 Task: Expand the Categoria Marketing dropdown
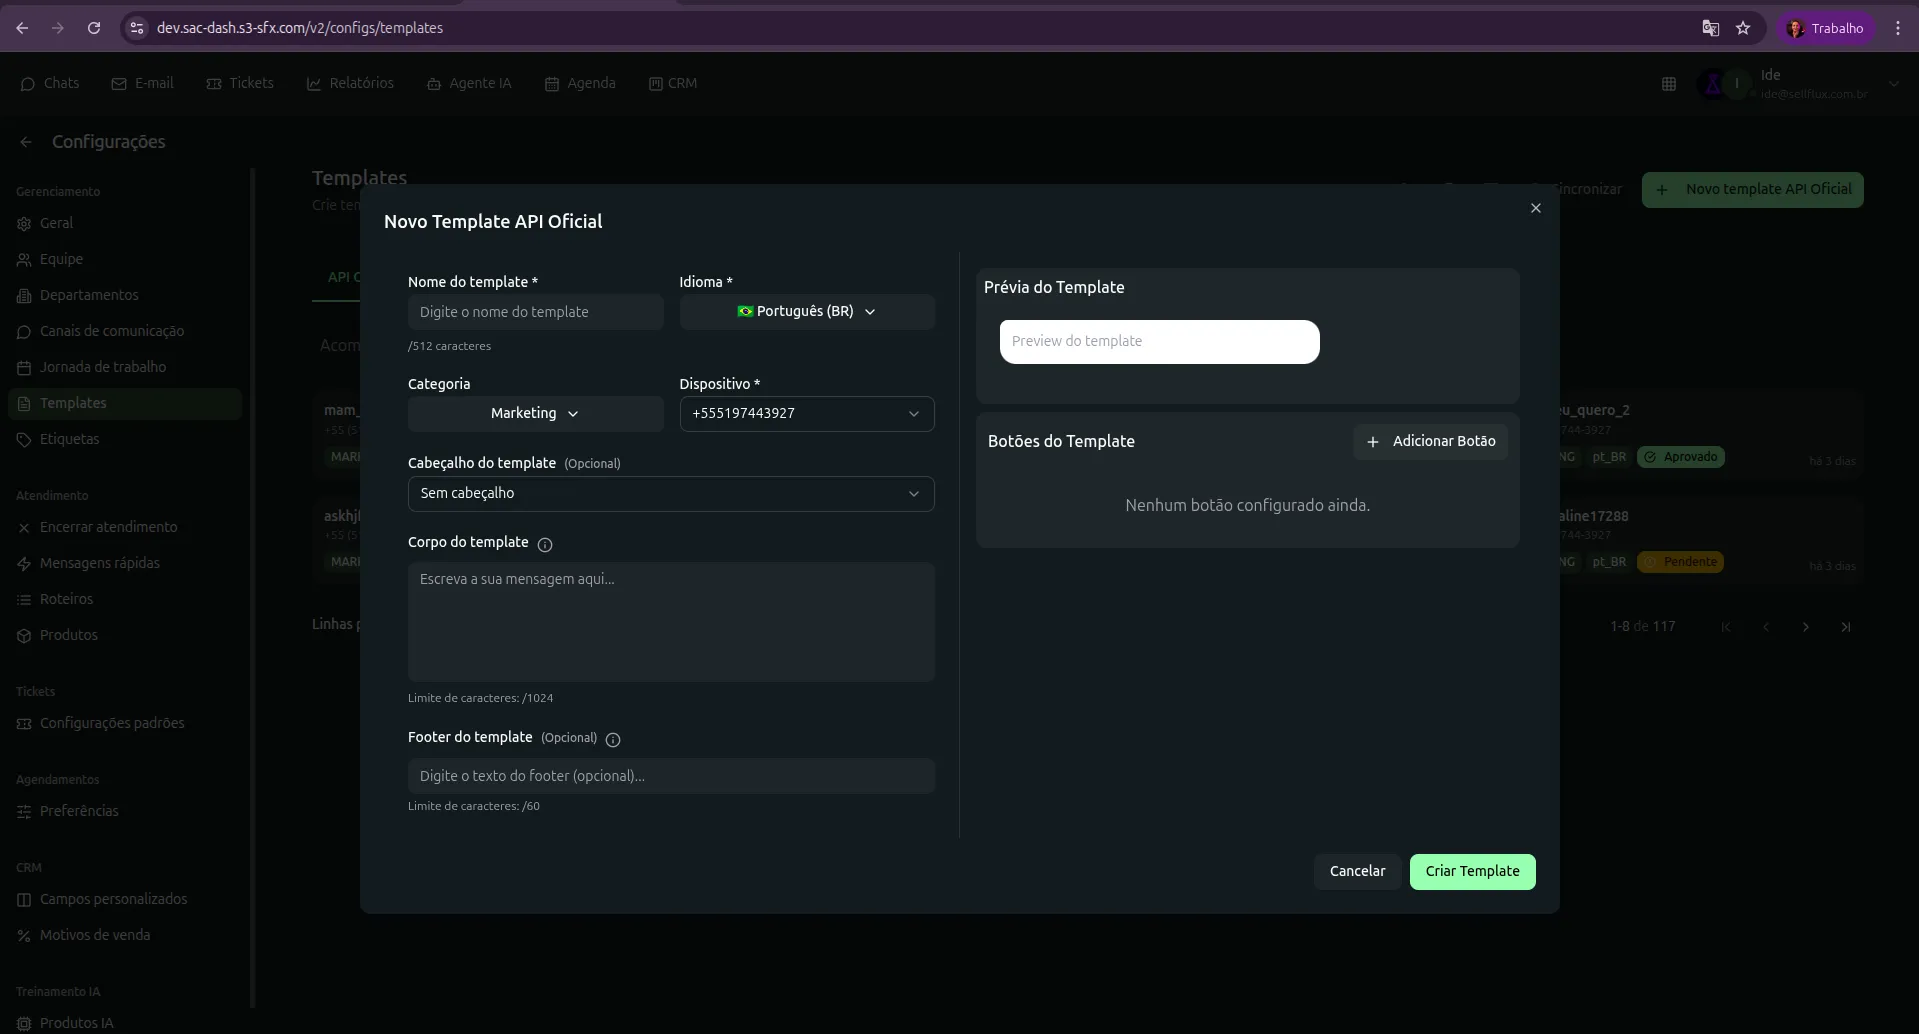coord(535,414)
